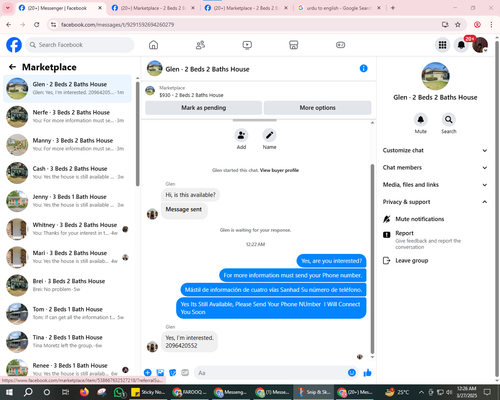Open the tab search dropdown arrow

point(8,8)
